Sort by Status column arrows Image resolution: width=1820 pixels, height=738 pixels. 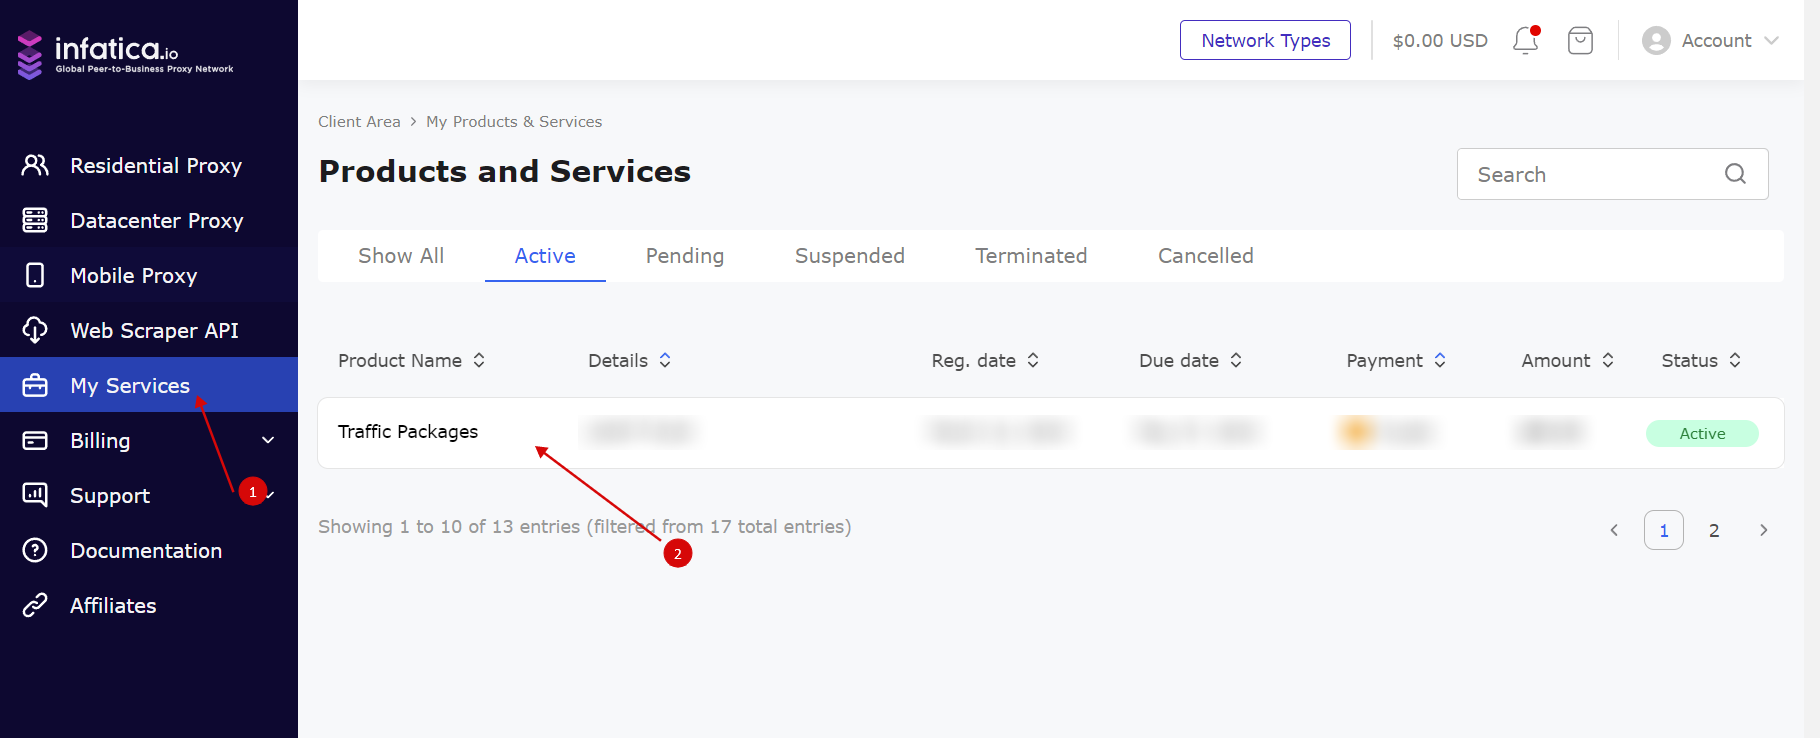click(x=1735, y=360)
